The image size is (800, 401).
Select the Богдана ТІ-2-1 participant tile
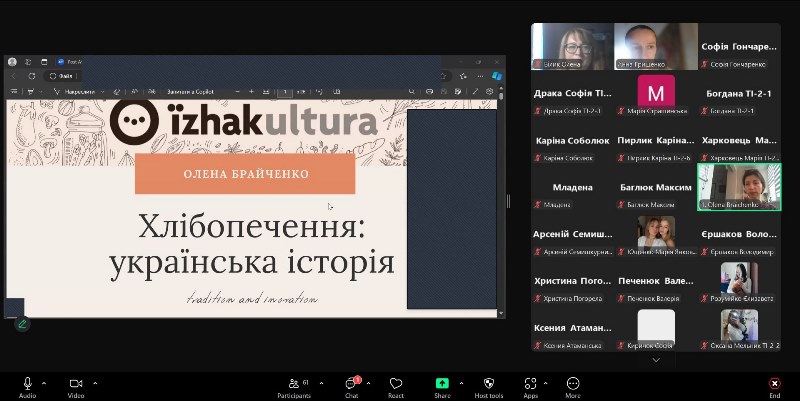(739, 93)
